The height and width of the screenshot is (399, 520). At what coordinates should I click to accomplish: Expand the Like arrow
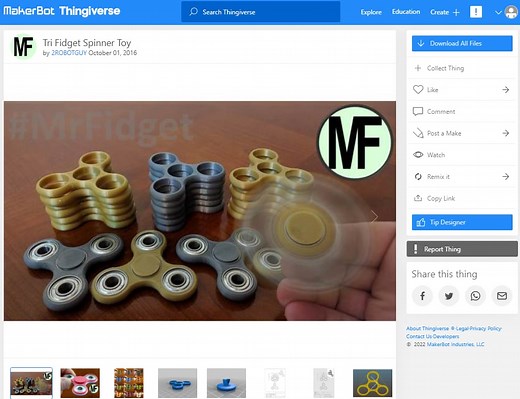tap(506, 90)
